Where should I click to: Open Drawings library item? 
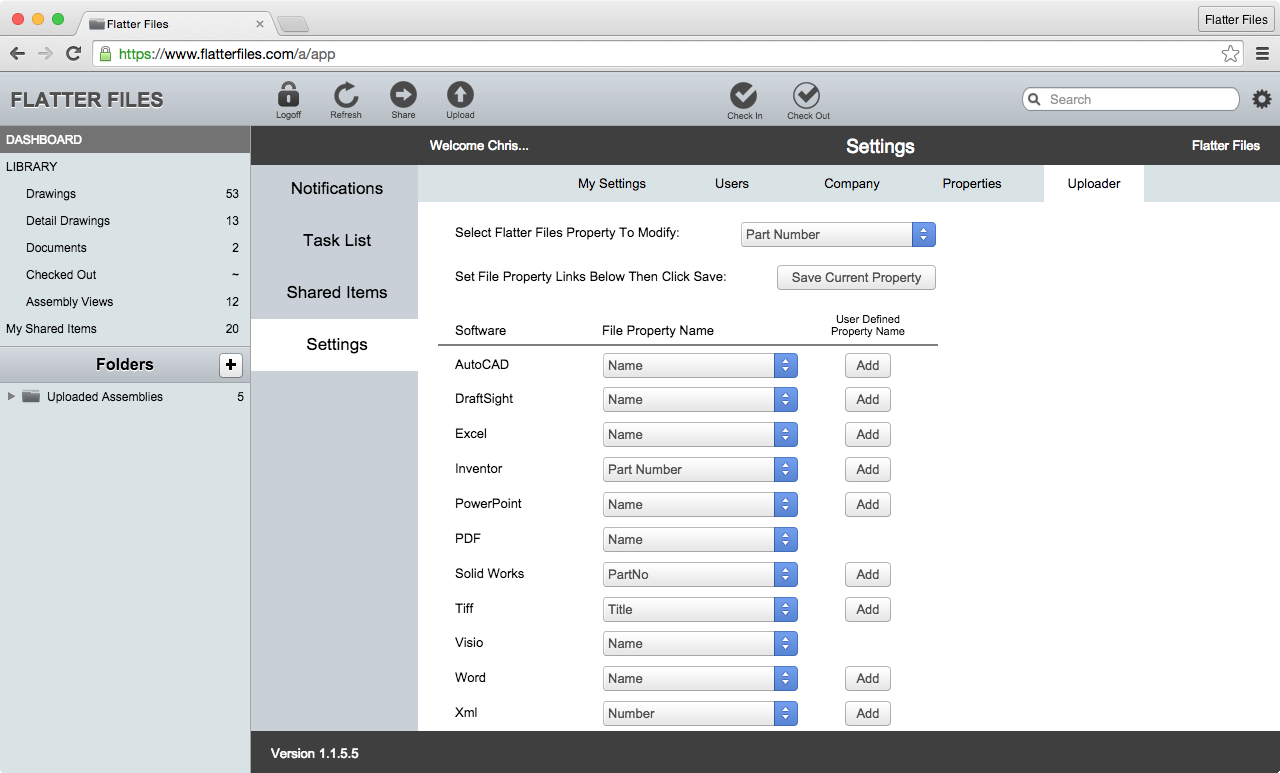[x=125, y=194]
